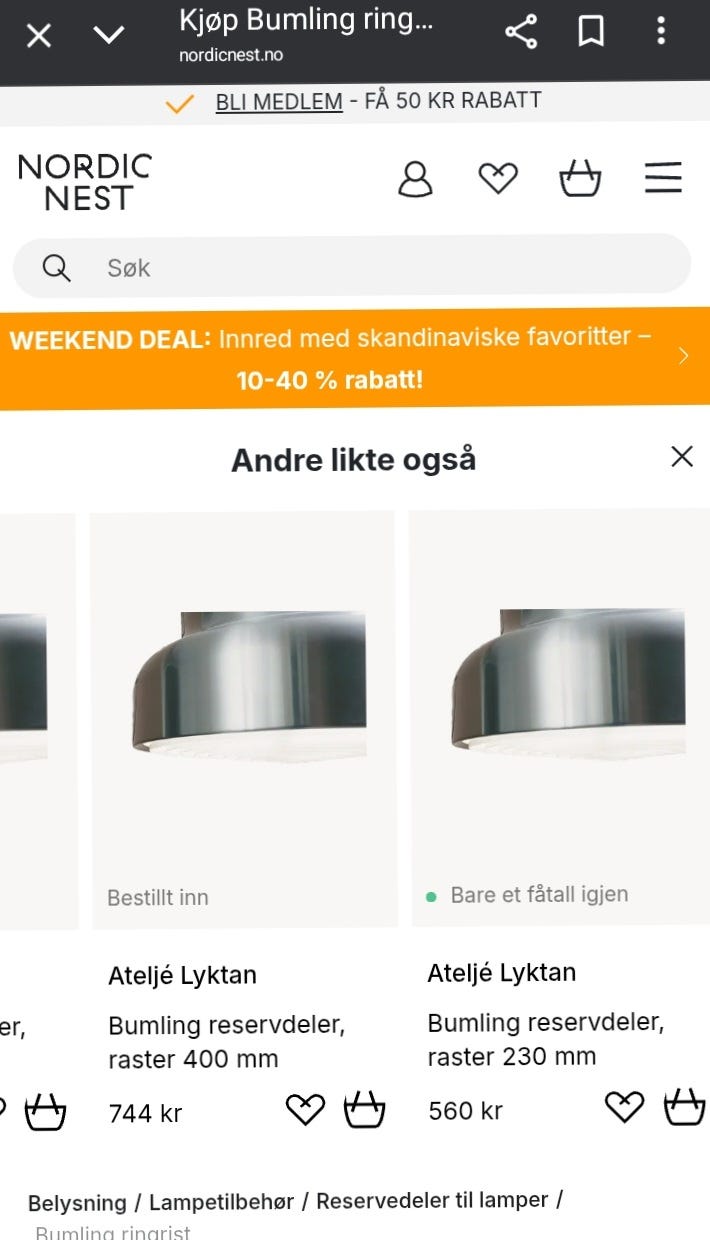Close the browser tab with X

click(38, 36)
